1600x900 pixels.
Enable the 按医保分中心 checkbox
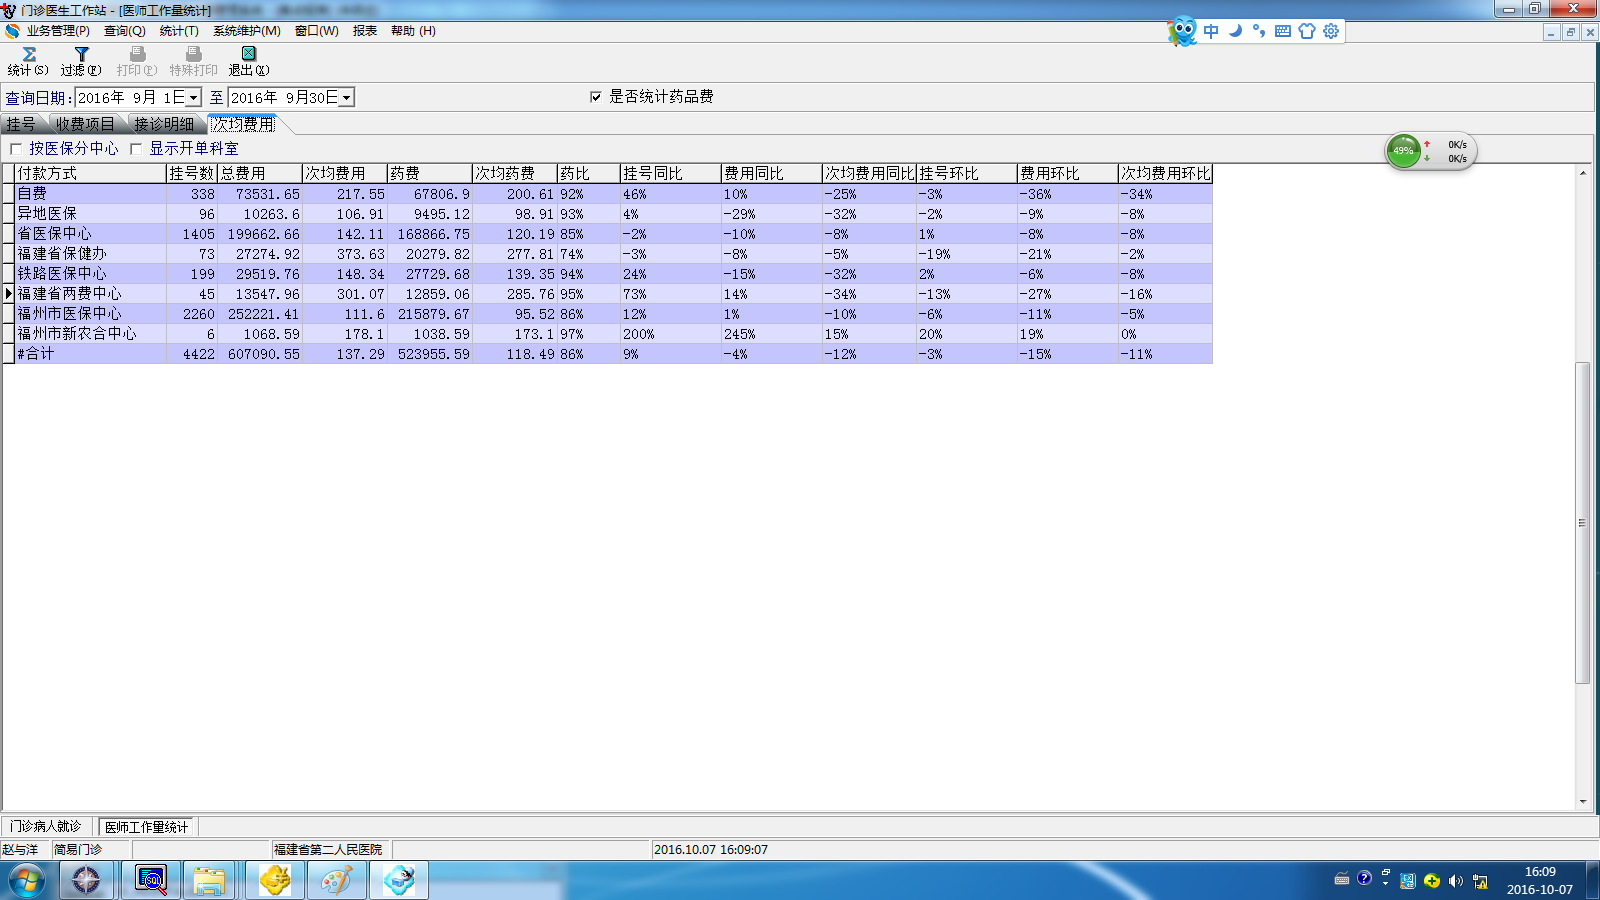point(16,149)
